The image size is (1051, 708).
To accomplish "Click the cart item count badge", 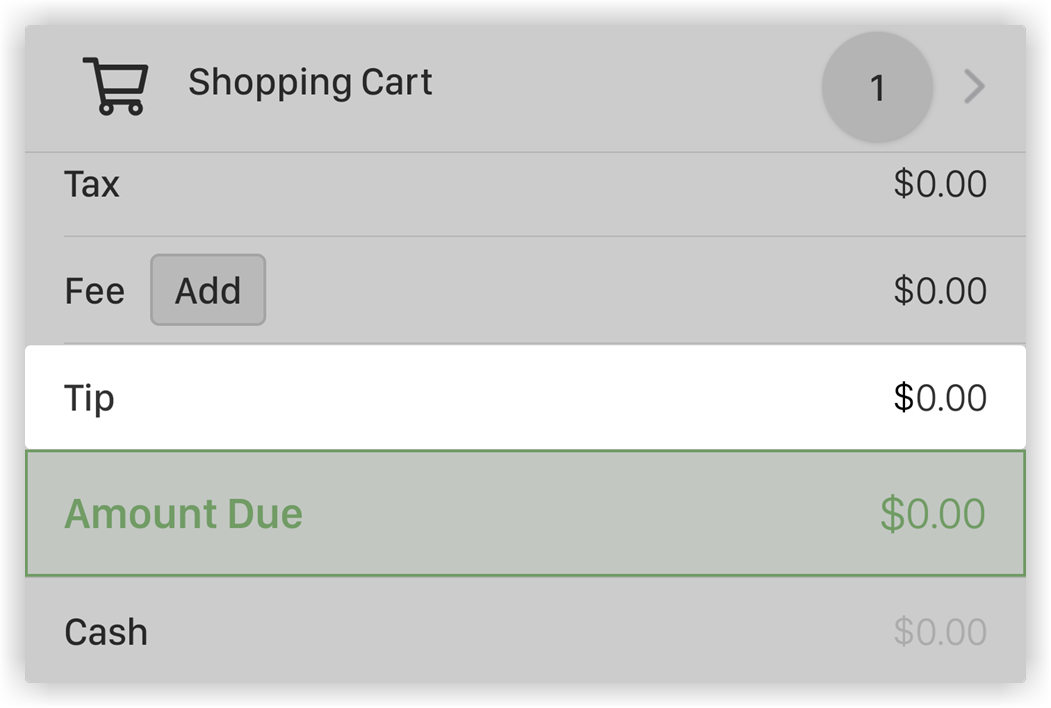I will tap(876, 88).
